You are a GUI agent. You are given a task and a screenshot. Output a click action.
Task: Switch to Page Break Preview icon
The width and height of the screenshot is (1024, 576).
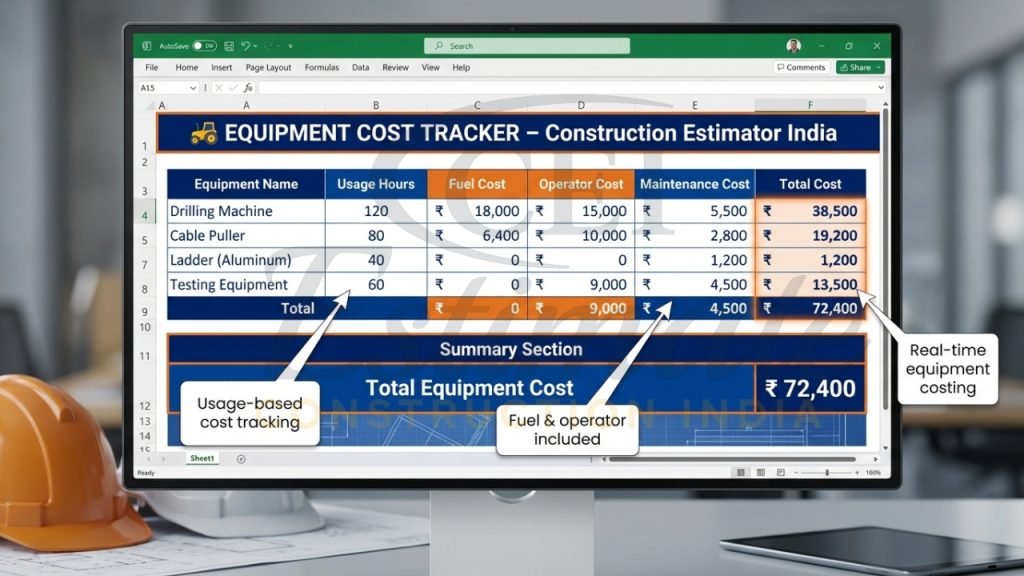pyautogui.click(x=780, y=472)
